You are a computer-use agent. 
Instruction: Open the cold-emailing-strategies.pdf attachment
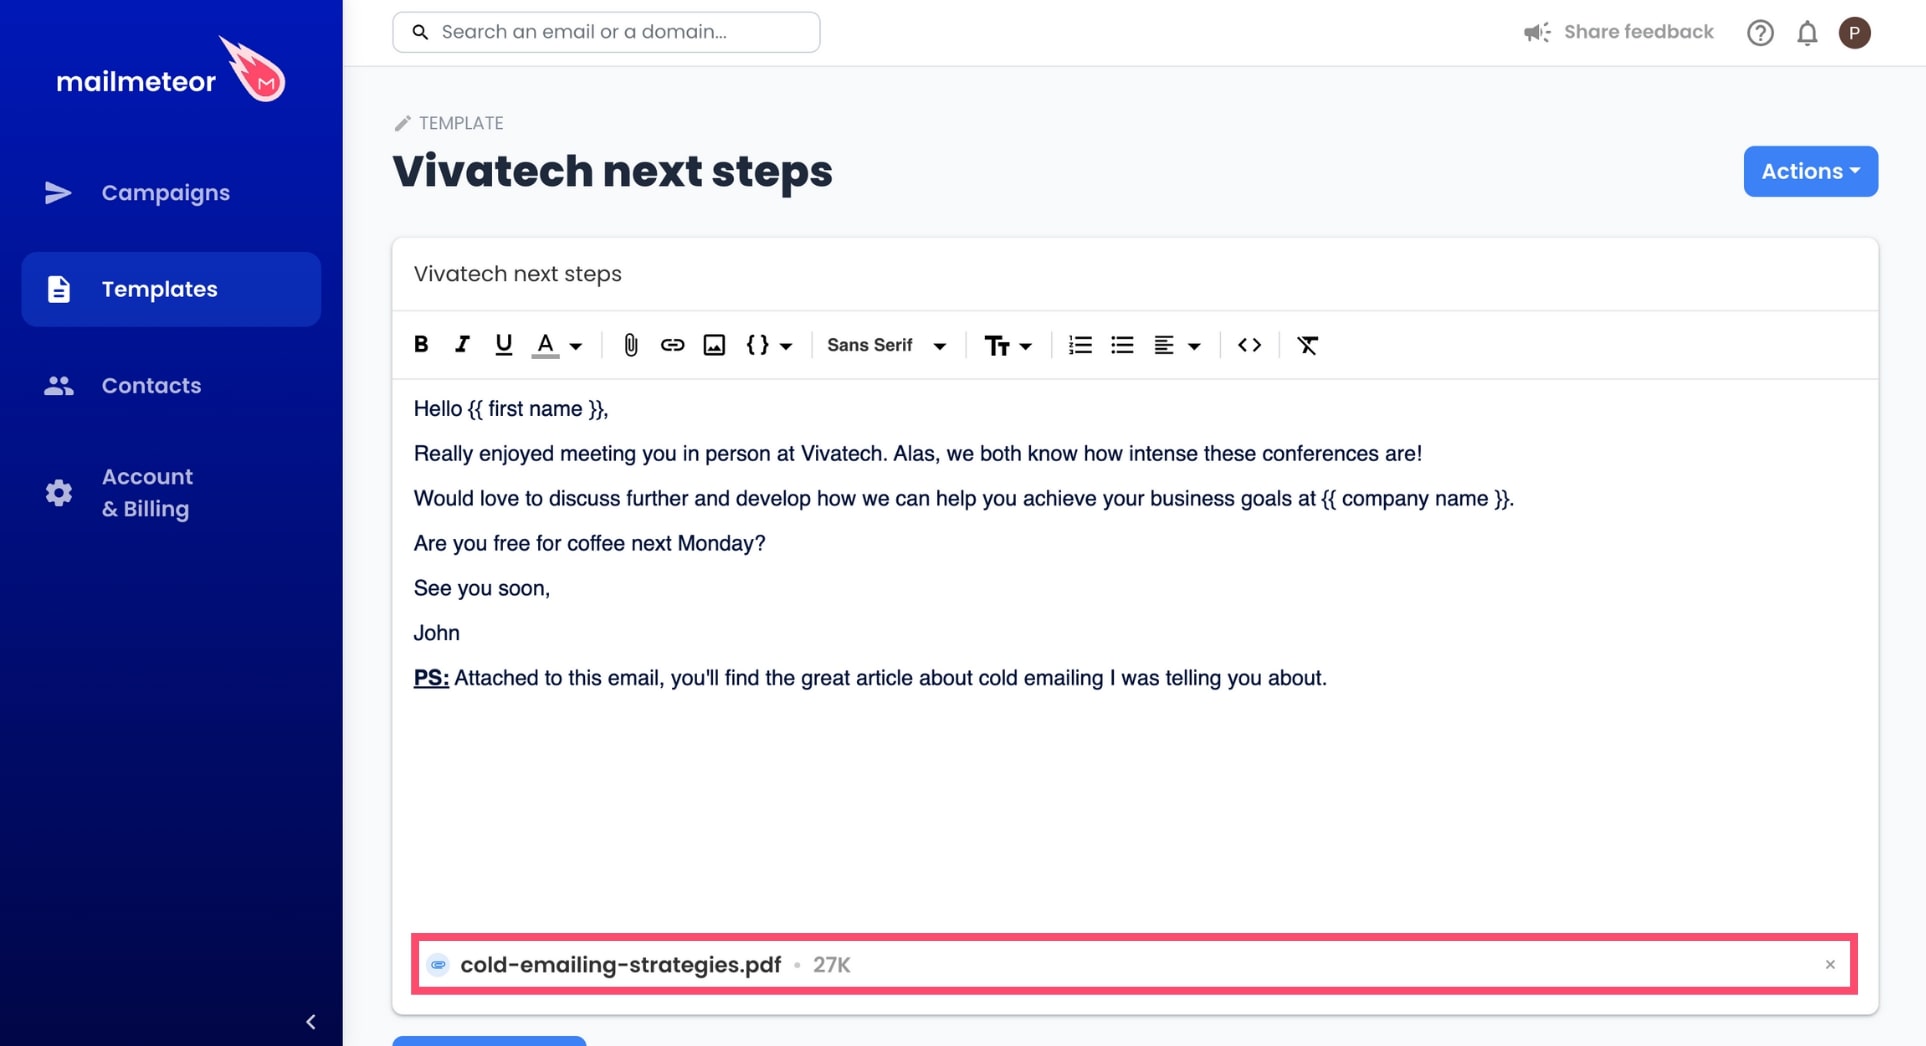620,965
